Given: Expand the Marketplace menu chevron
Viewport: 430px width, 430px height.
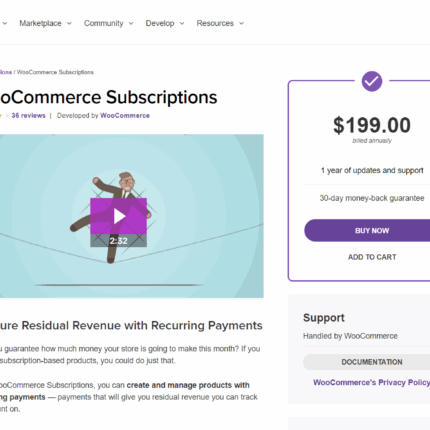Looking at the screenshot, I should point(69,23).
